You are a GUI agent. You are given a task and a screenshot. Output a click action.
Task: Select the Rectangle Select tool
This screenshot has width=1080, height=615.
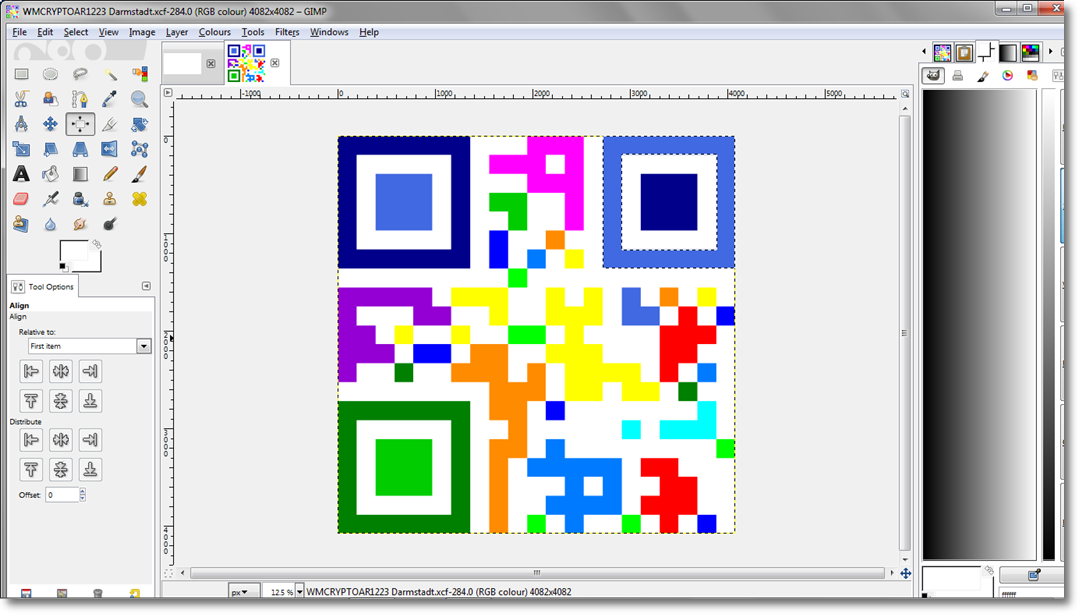coord(21,74)
